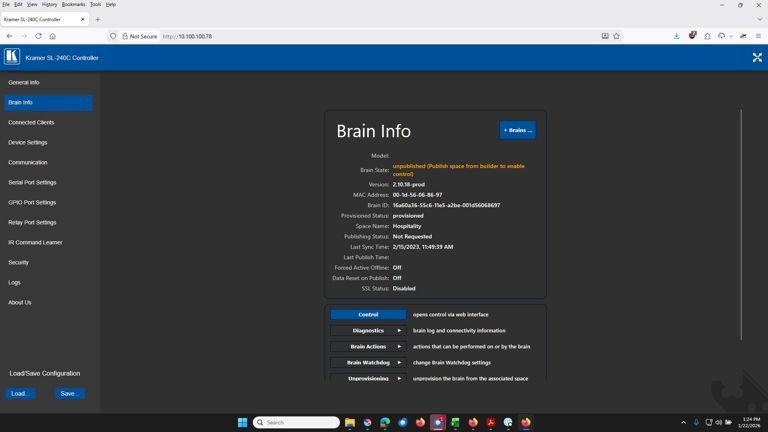Select Brain Info in the sidebar
Image resolution: width=768 pixels, height=432 pixels.
[48, 102]
